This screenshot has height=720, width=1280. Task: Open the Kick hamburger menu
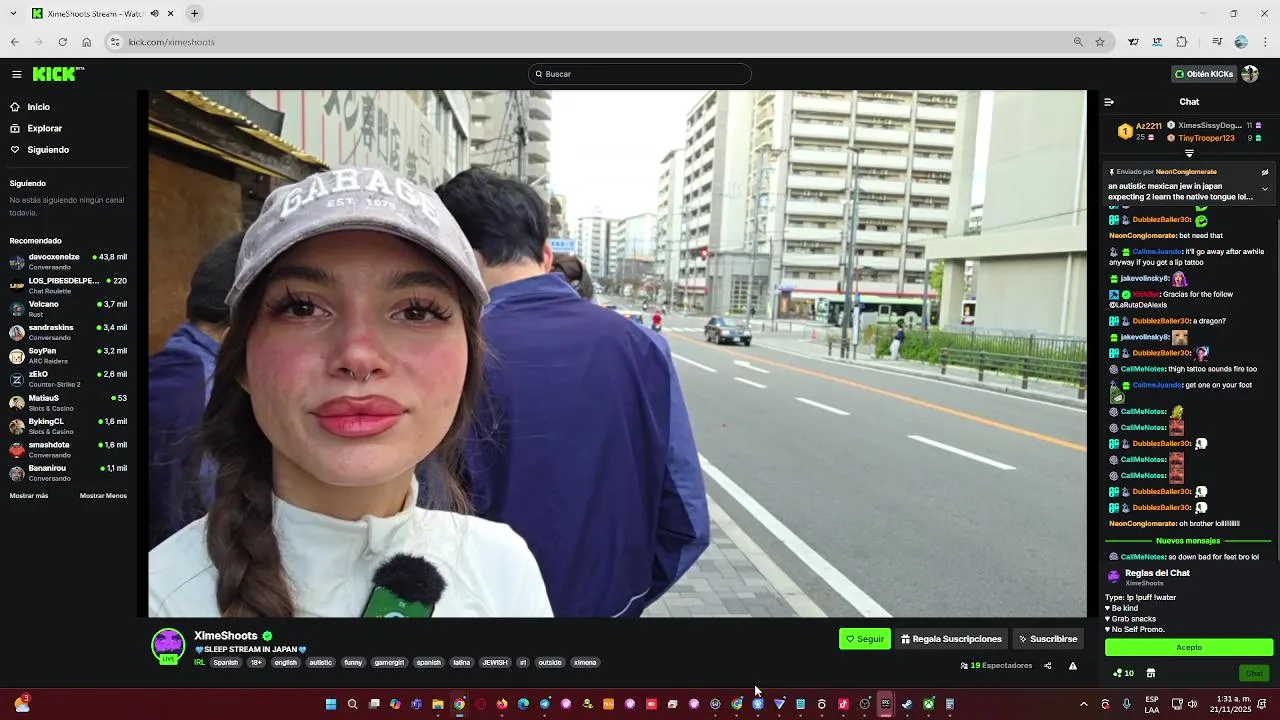tap(17, 74)
